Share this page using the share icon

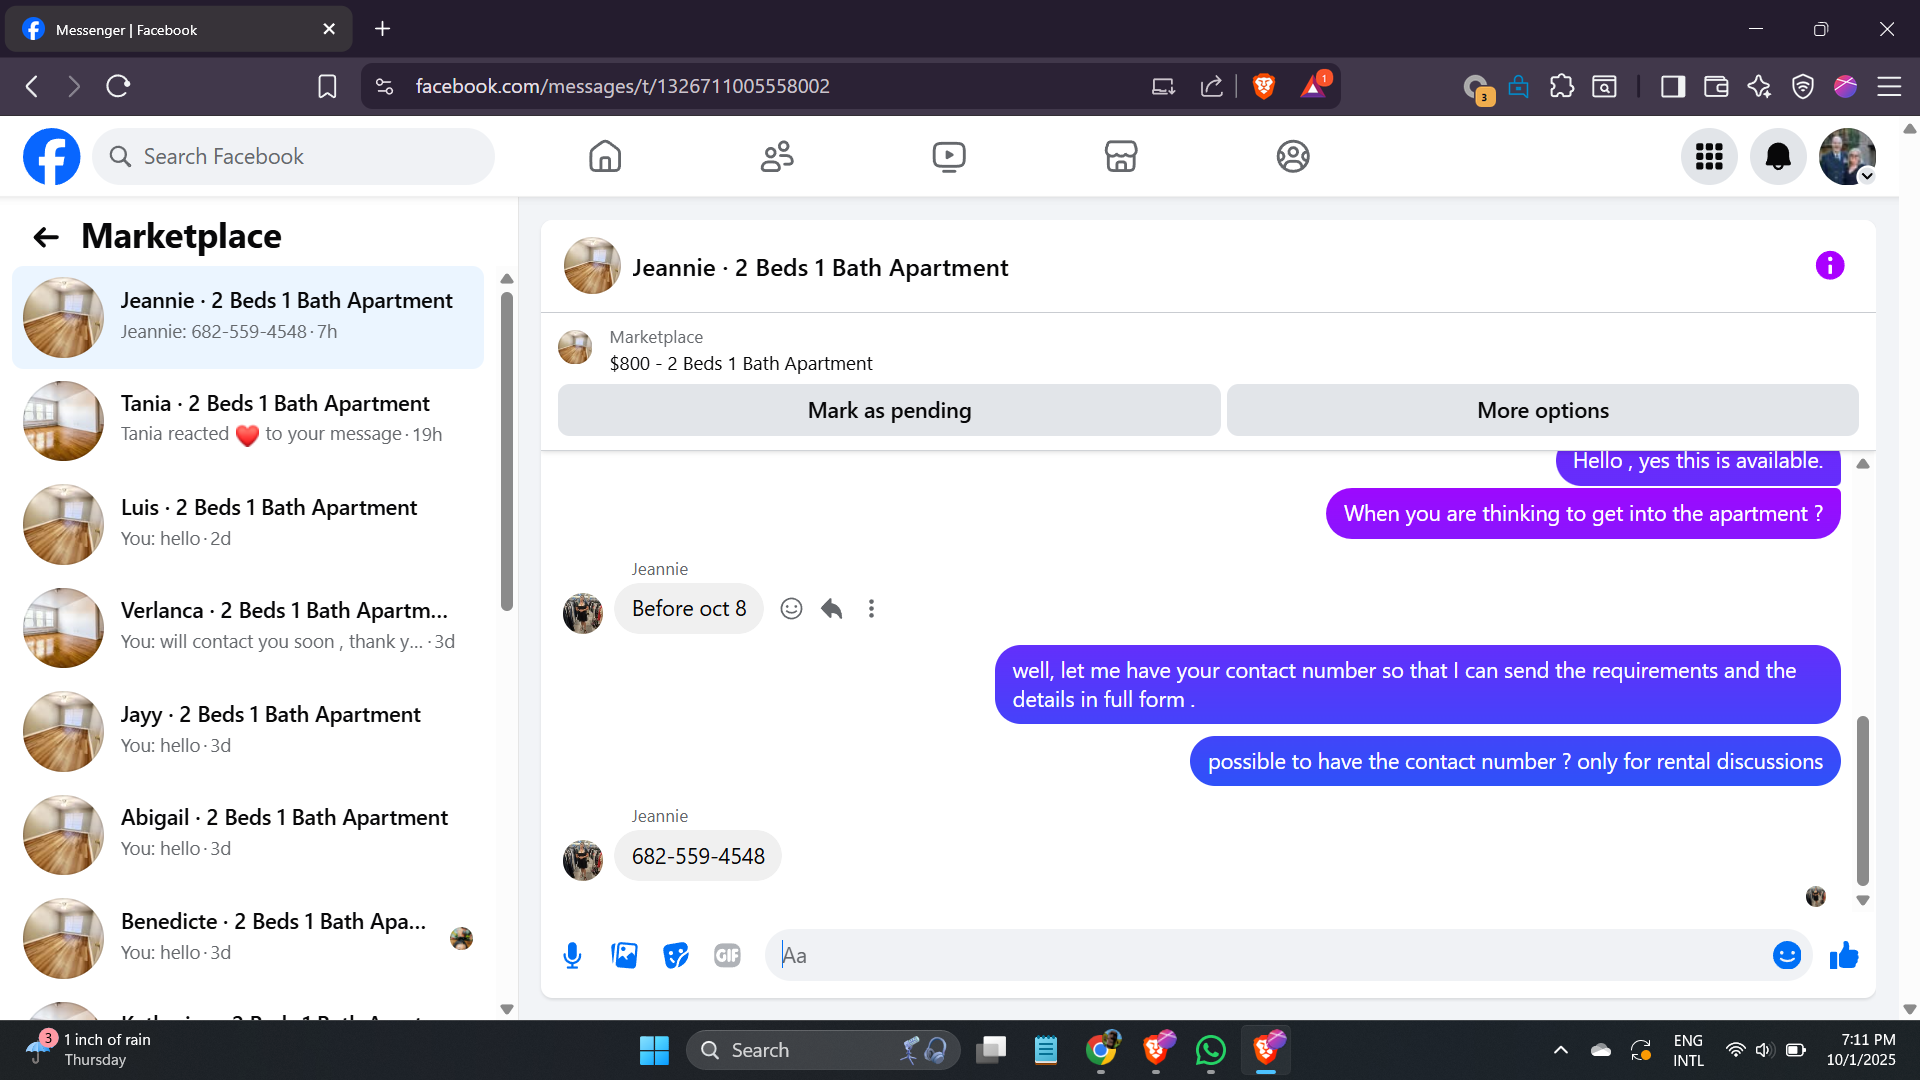(x=1212, y=86)
